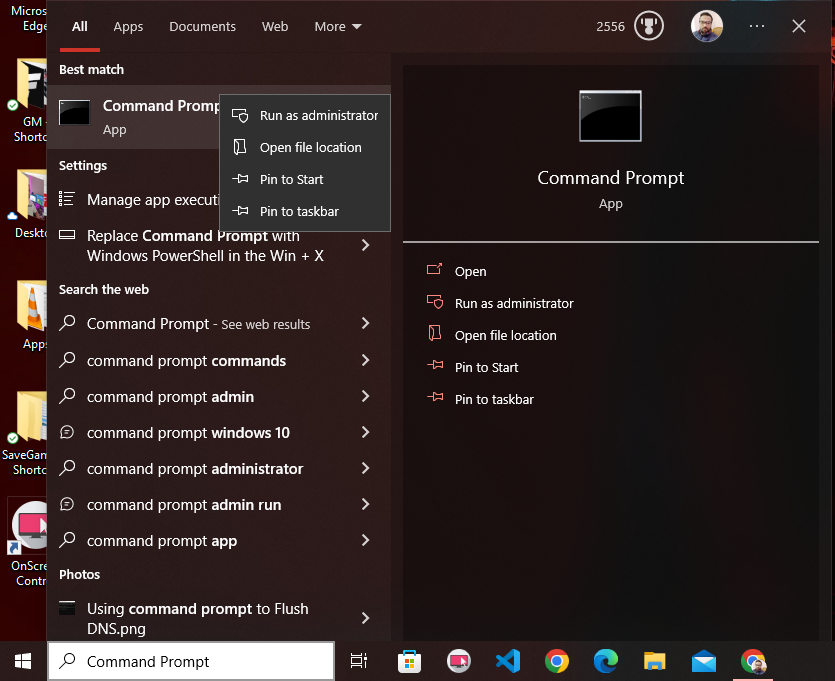This screenshot has height=681, width=835.
Task: Choose Pin to Start in context menu
Action: pos(305,179)
